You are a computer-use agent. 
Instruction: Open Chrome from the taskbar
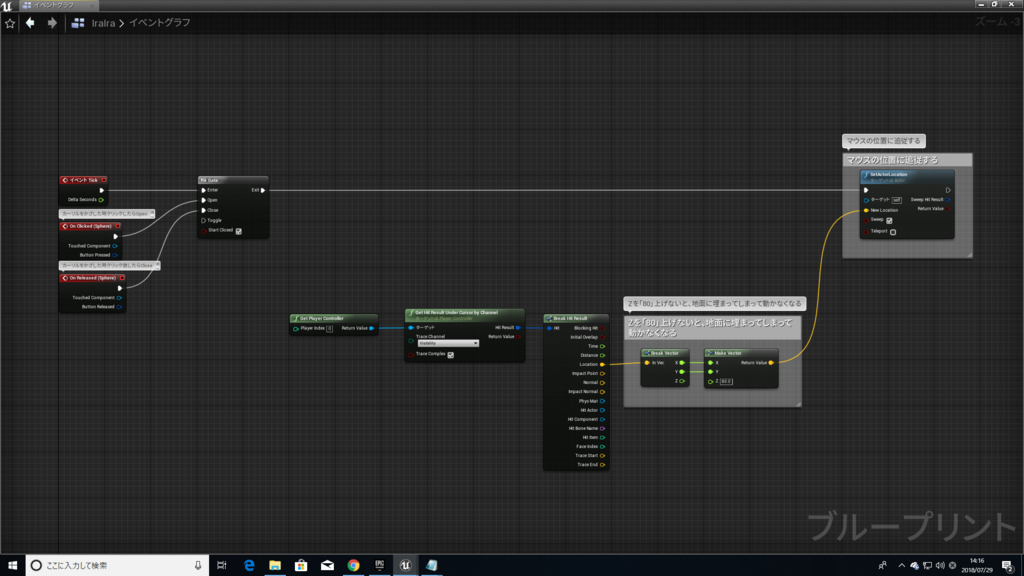coord(353,566)
